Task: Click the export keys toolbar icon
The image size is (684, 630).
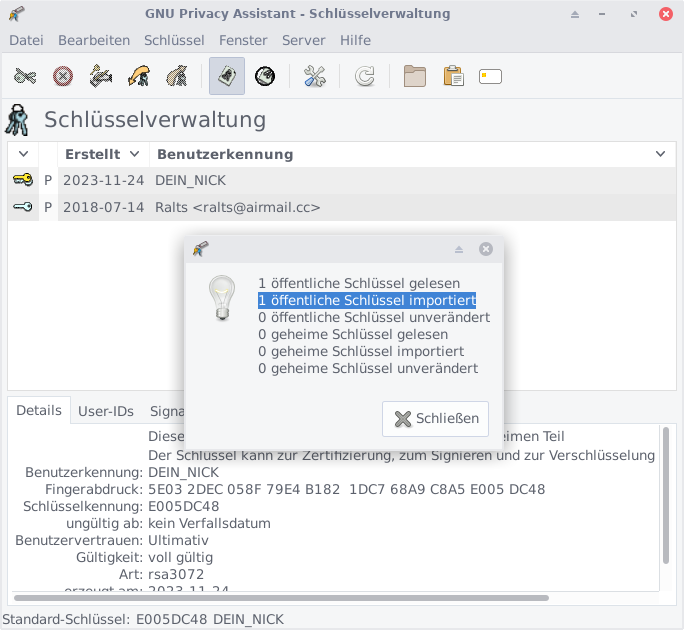Action: point(177,76)
